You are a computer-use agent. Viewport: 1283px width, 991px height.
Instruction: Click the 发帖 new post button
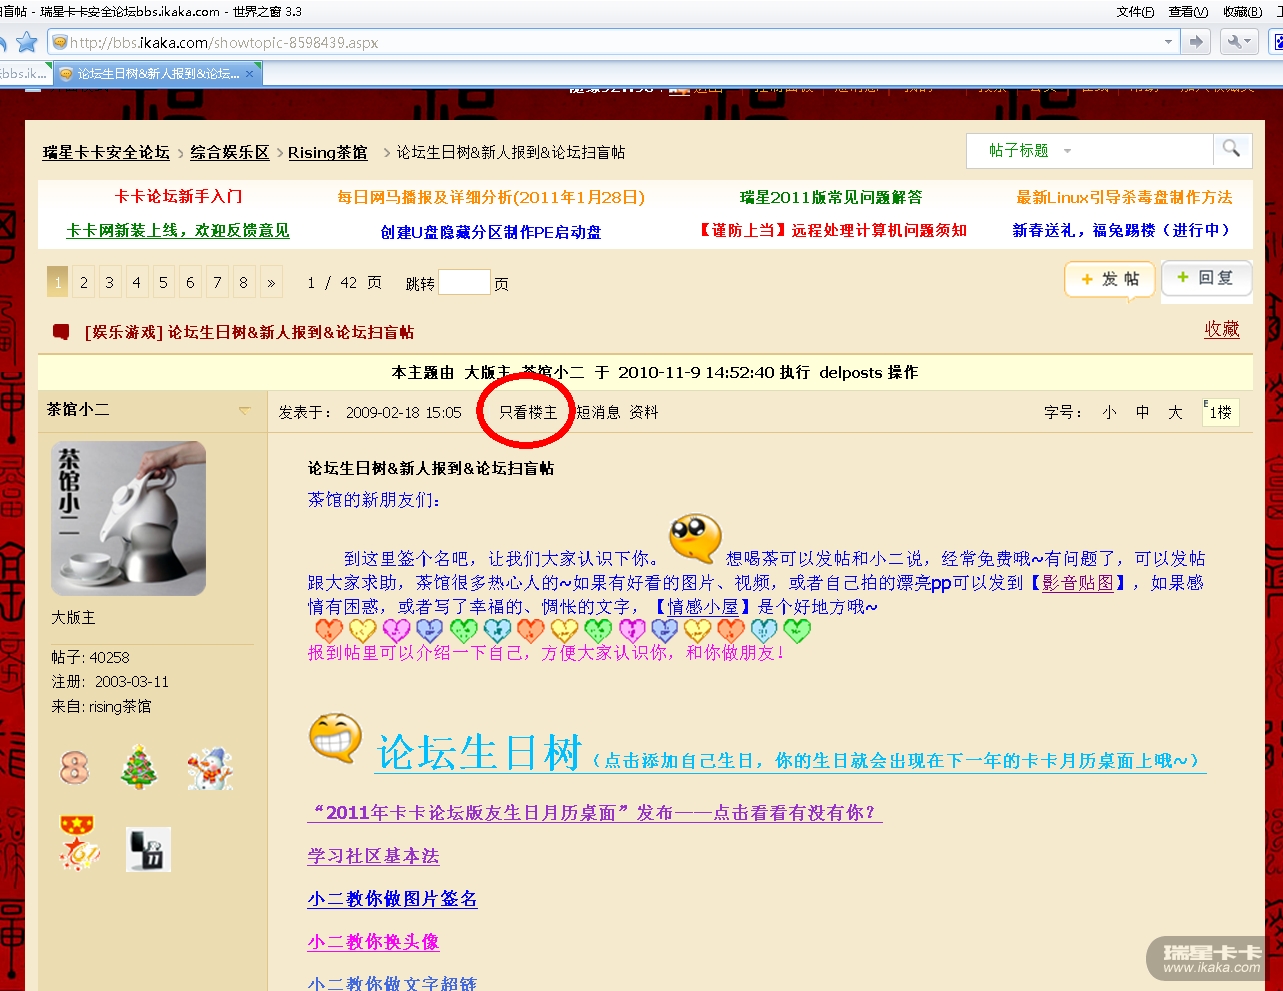pyautogui.click(x=1109, y=279)
